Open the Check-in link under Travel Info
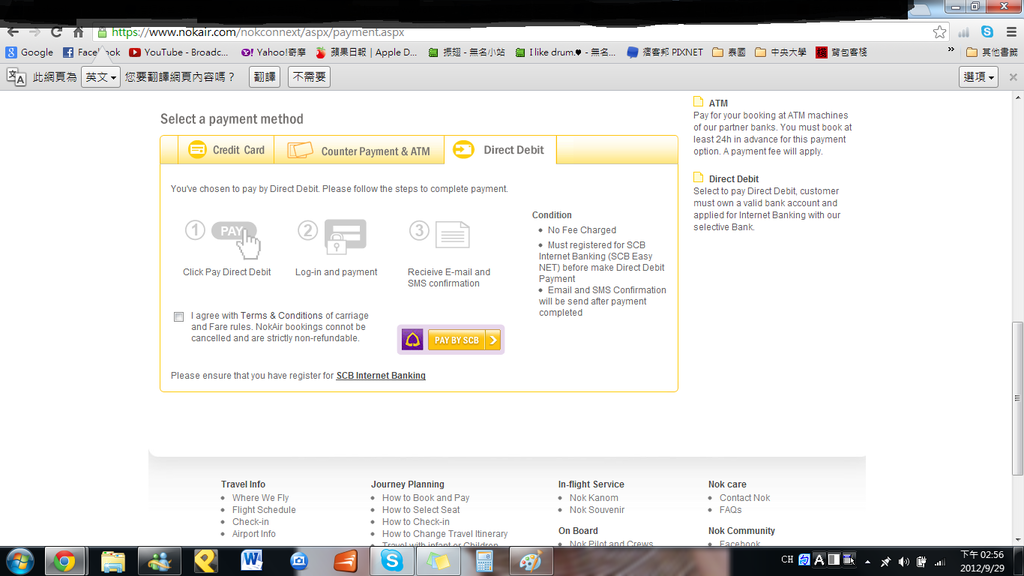Image resolution: width=1024 pixels, height=576 pixels. pos(250,522)
